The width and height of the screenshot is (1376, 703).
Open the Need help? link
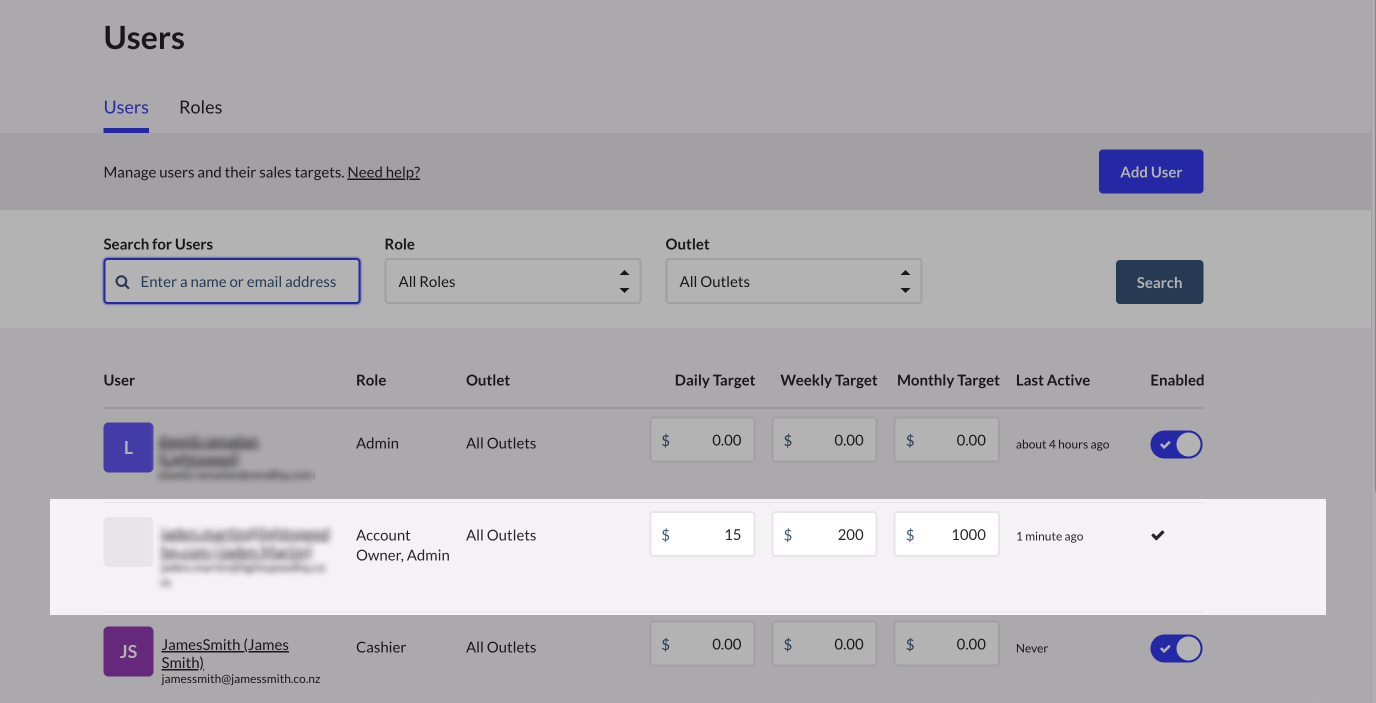tap(383, 172)
